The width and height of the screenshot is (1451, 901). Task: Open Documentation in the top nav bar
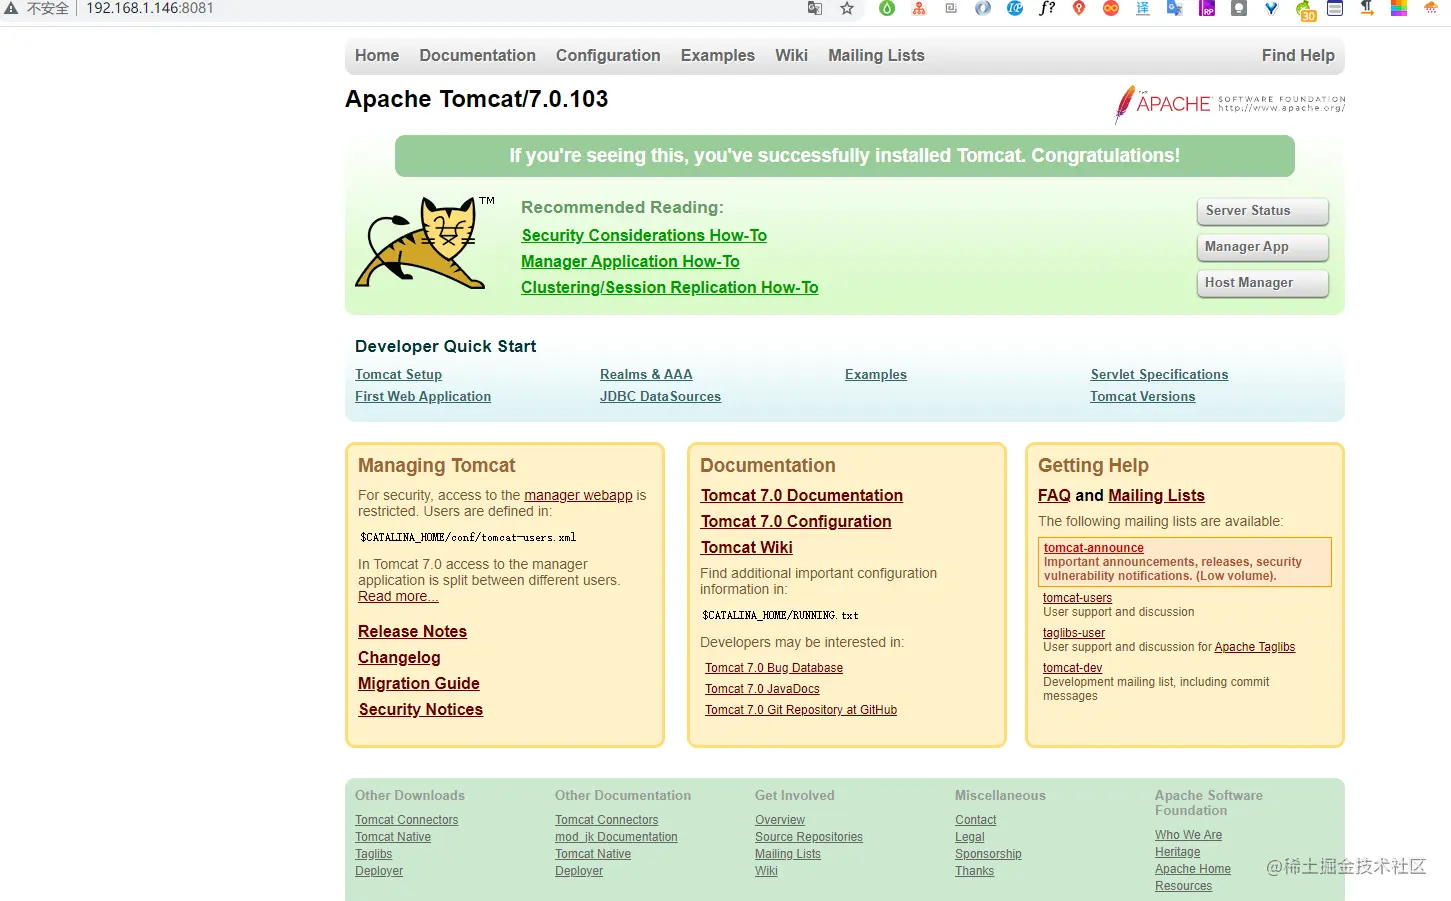point(477,56)
